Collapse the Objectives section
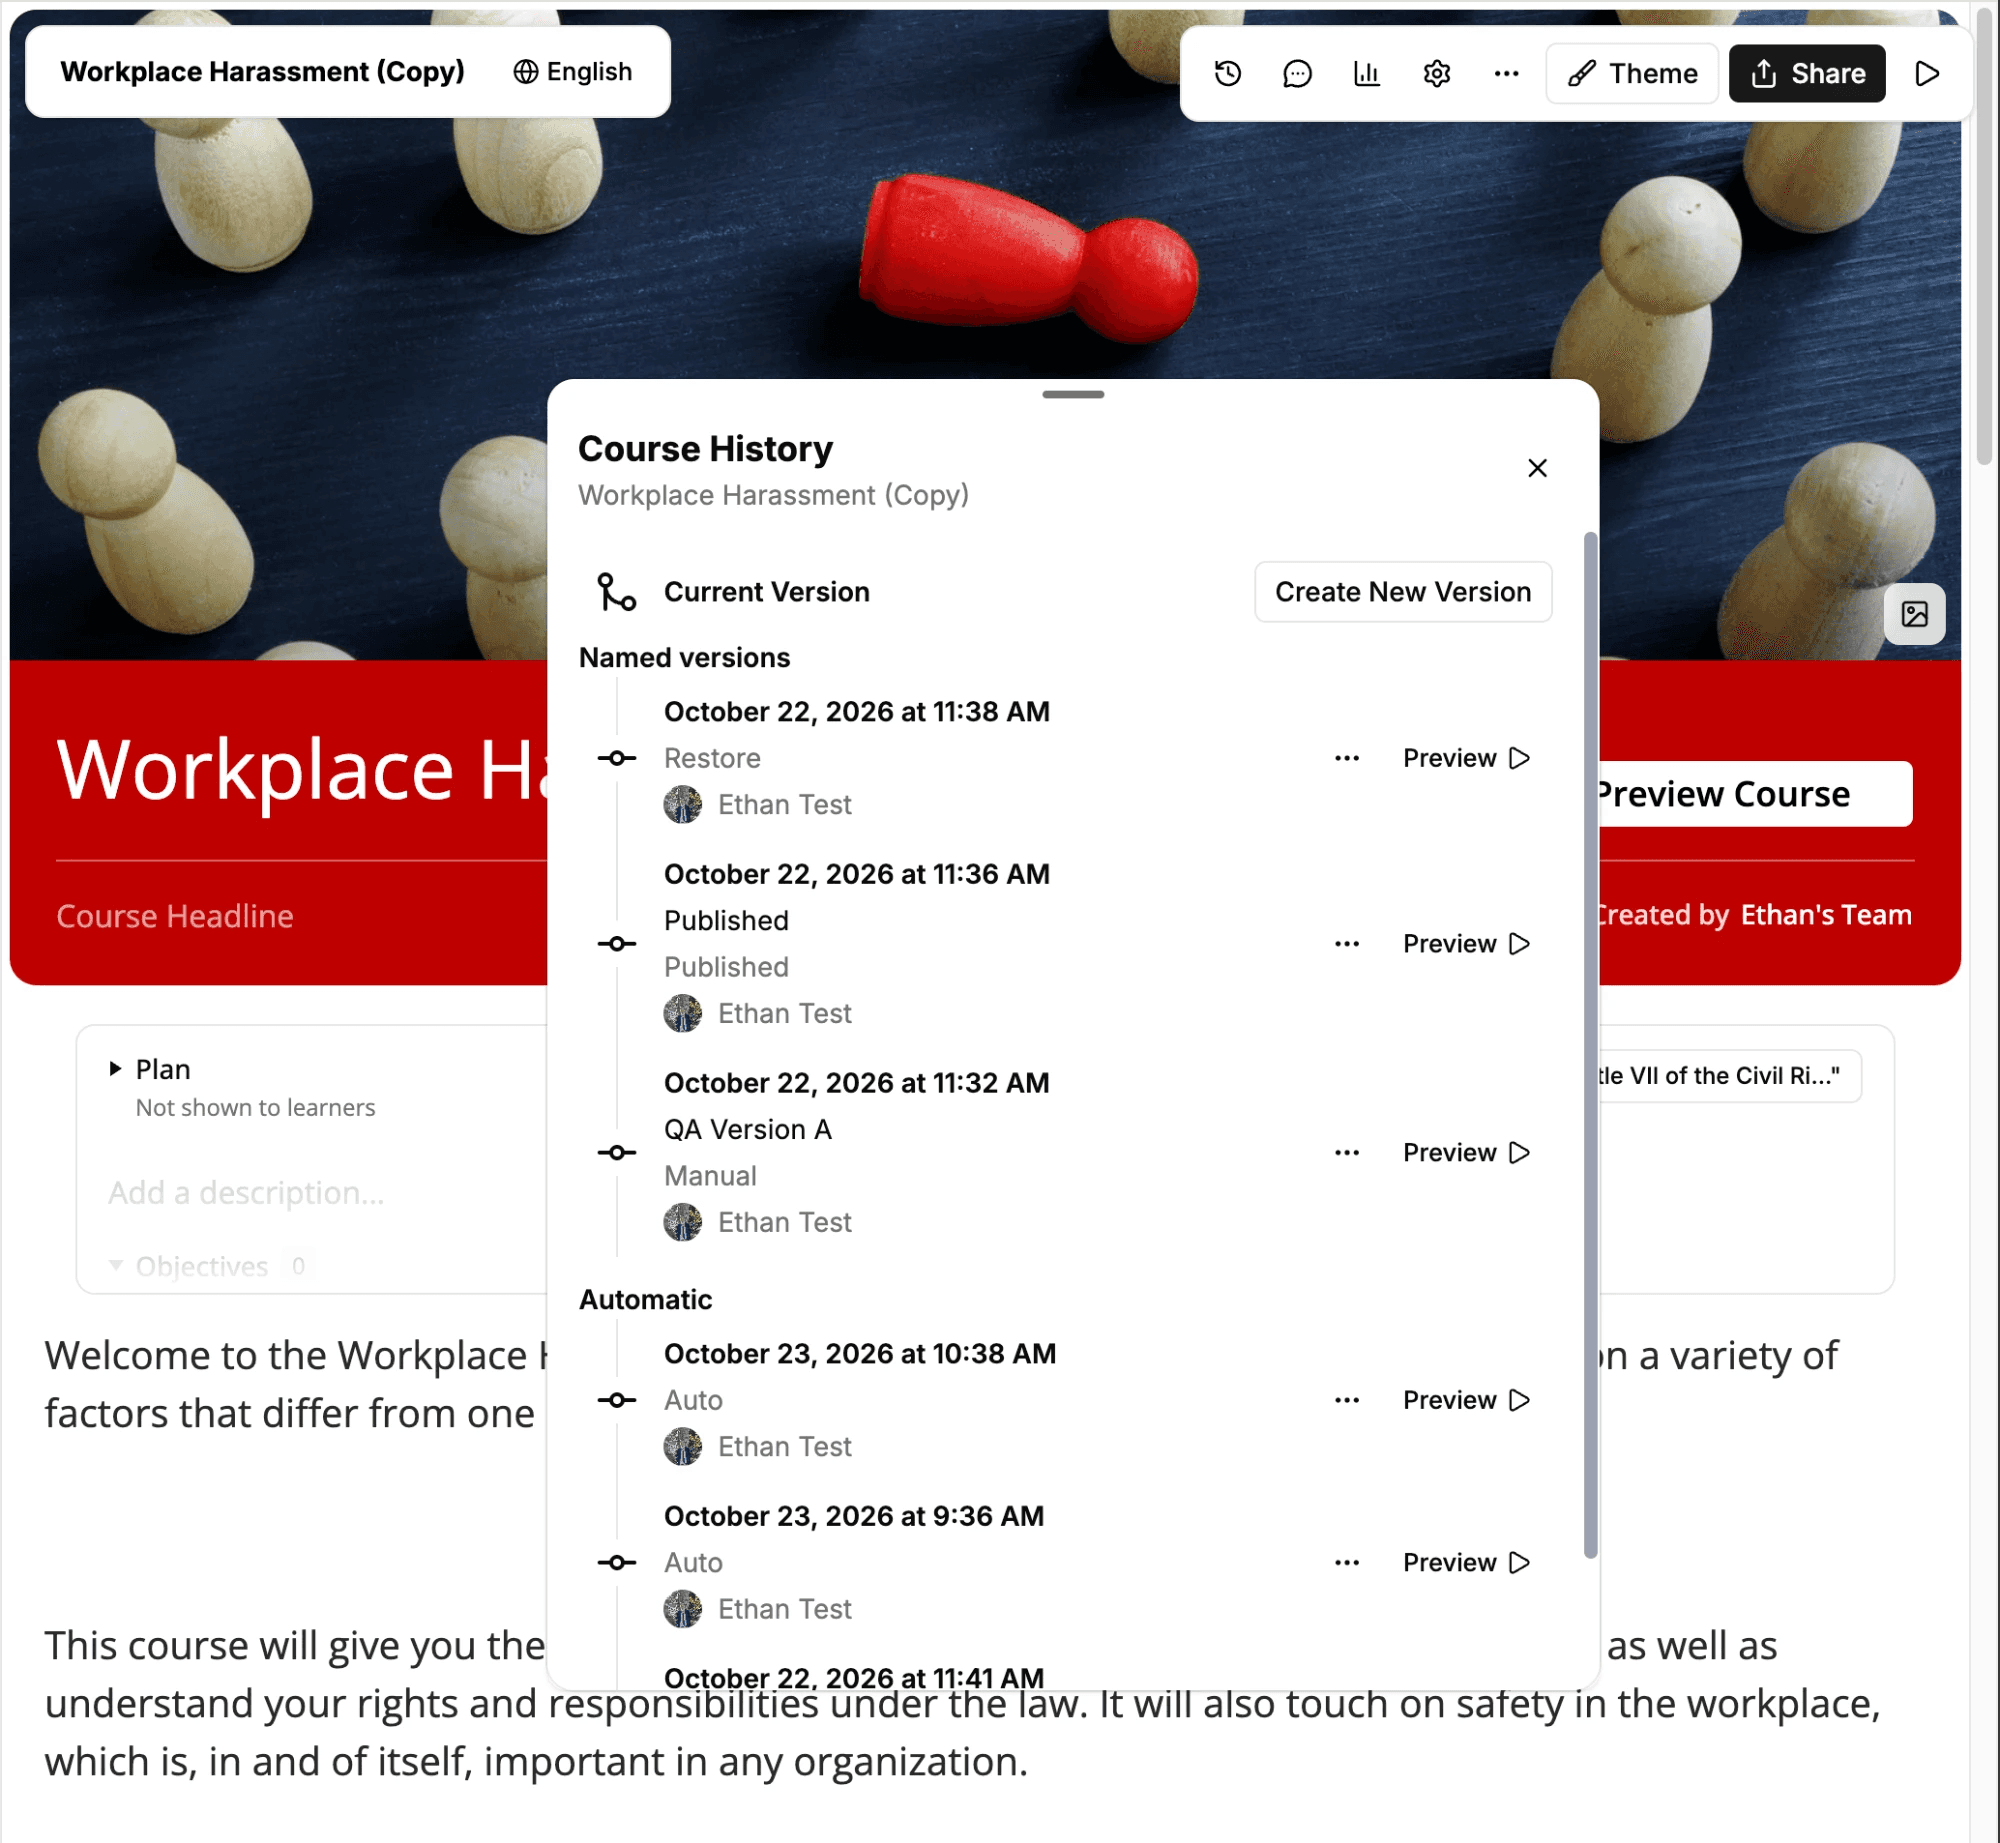Viewport: 2000px width, 1843px height. click(x=116, y=1266)
